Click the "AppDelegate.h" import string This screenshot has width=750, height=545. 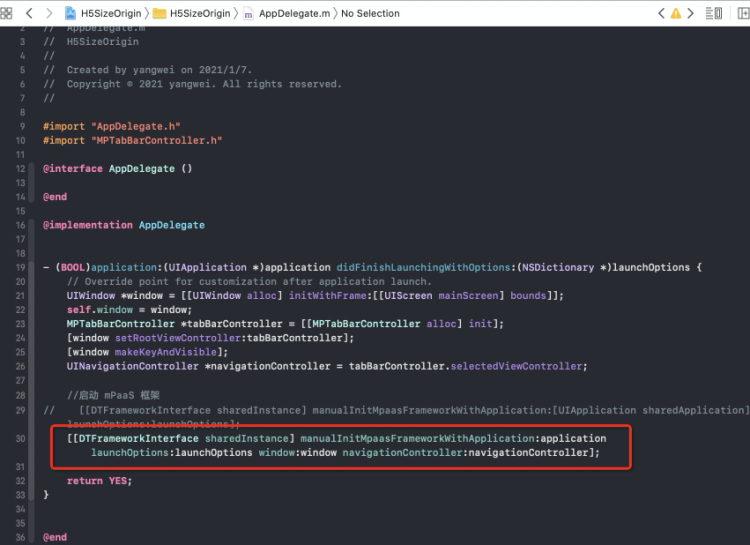click(x=136, y=126)
